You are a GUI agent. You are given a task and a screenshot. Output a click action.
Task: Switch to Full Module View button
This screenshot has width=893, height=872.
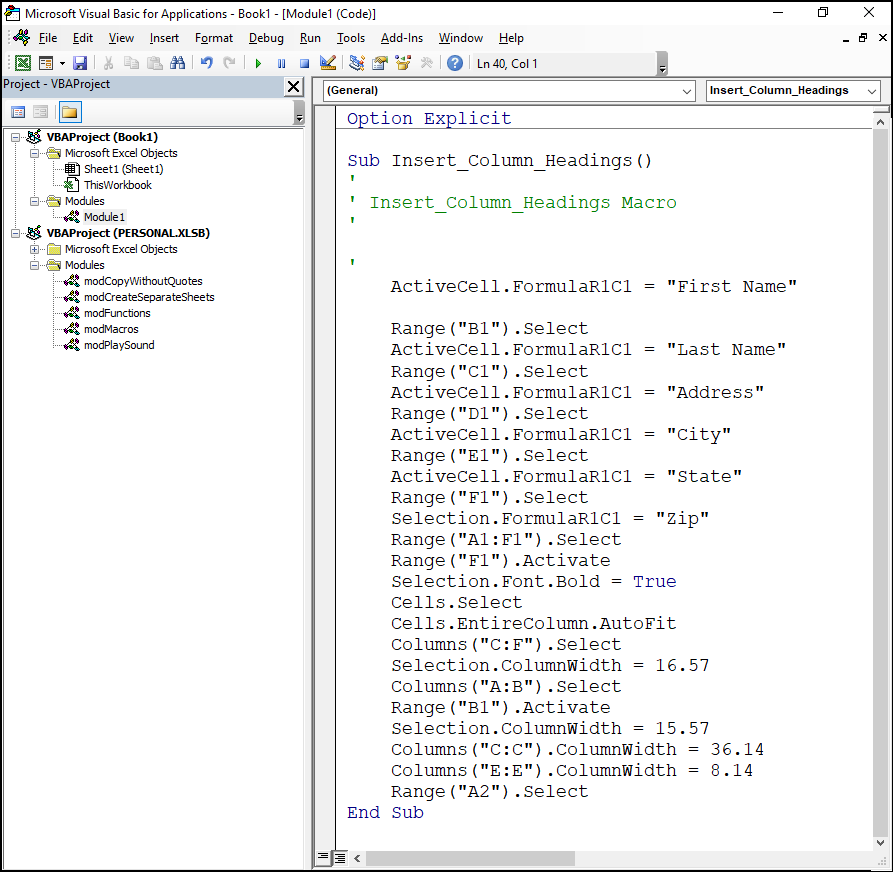(339, 857)
